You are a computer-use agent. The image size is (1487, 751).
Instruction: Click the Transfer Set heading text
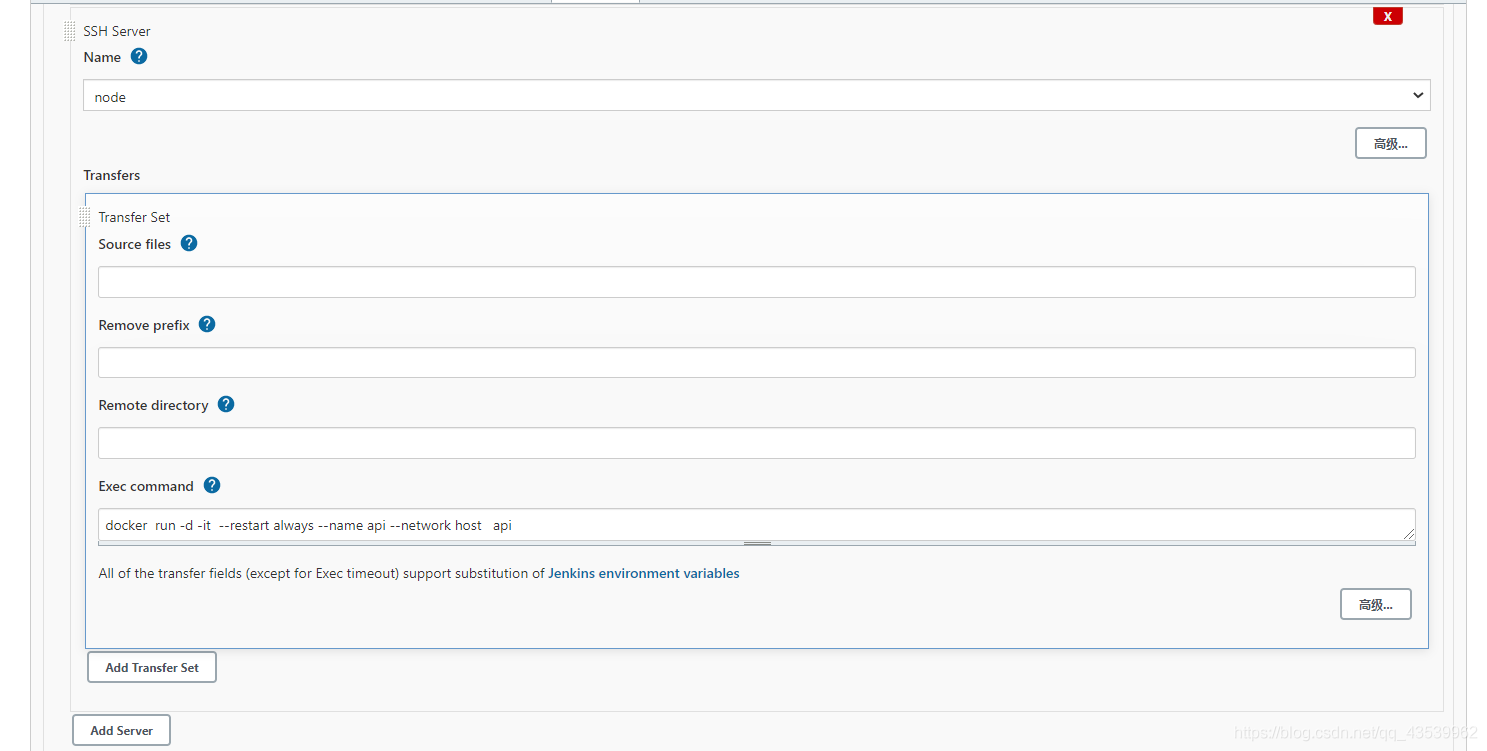[x=134, y=217]
